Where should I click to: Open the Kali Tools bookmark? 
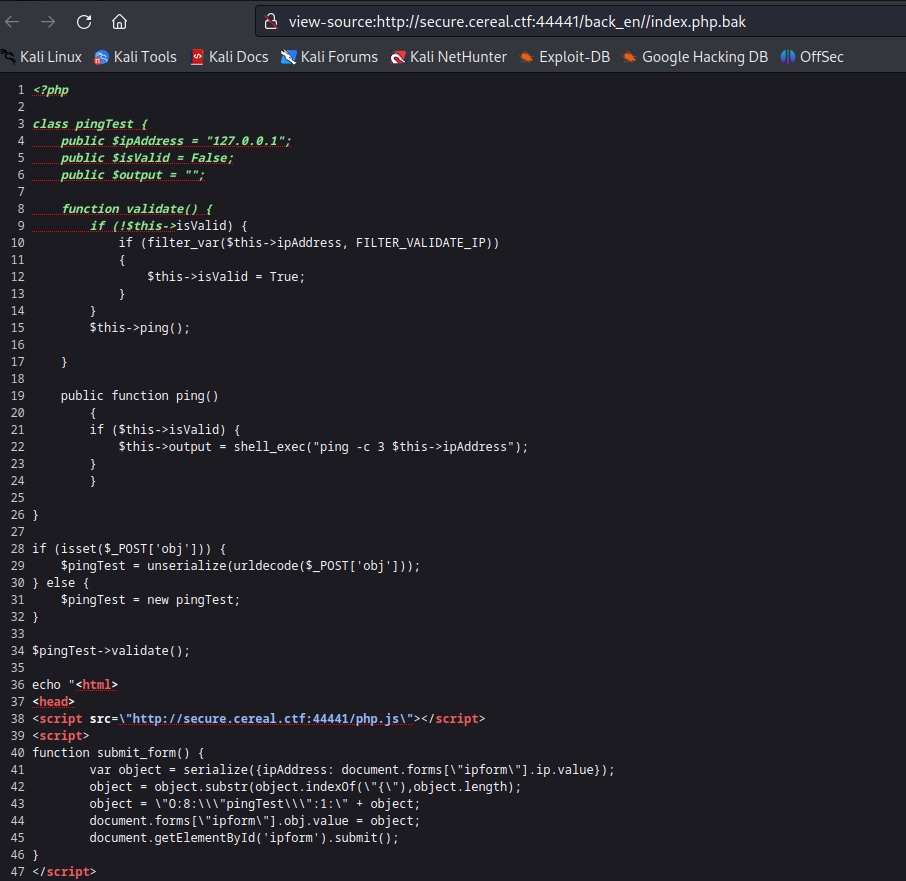tap(135, 57)
